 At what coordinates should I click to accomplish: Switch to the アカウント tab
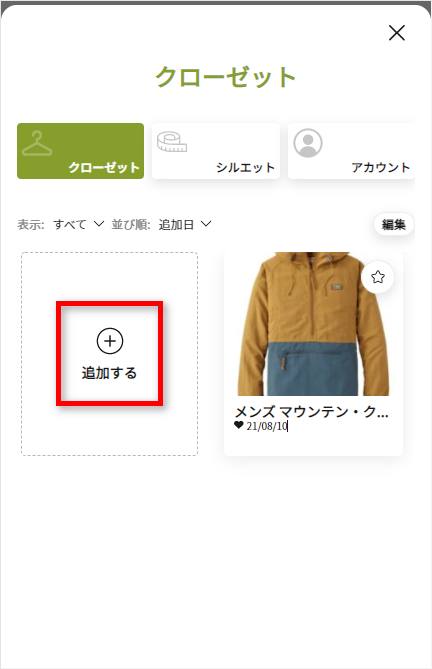click(351, 151)
